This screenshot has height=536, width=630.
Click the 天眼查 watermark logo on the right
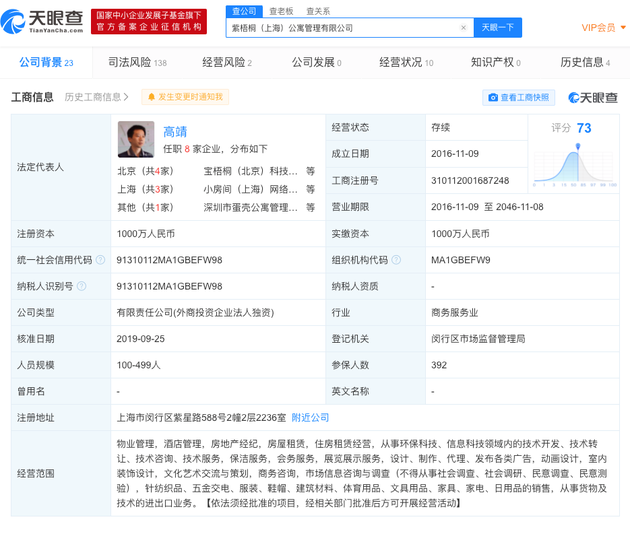click(592, 97)
